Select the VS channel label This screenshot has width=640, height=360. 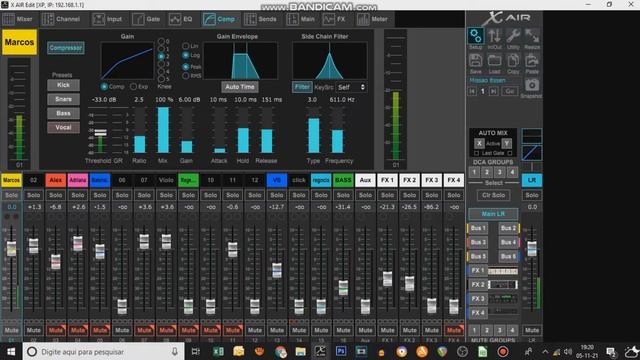[x=277, y=180]
